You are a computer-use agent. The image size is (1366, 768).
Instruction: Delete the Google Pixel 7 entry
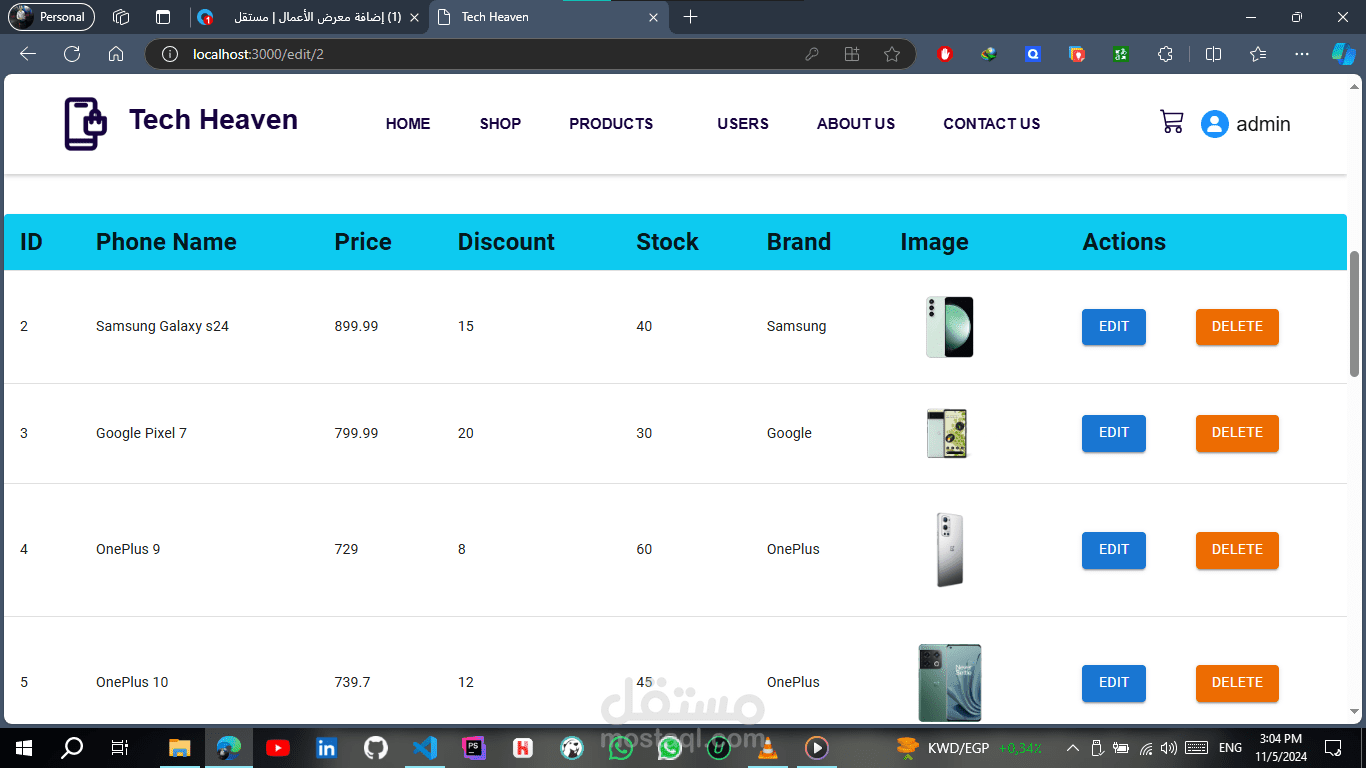pyautogui.click(x=1237, y=433)
